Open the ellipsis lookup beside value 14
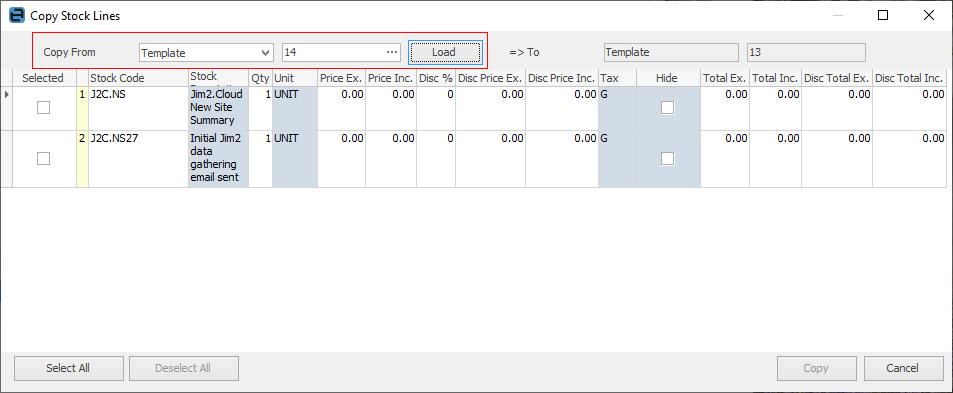 coord(392,52)
